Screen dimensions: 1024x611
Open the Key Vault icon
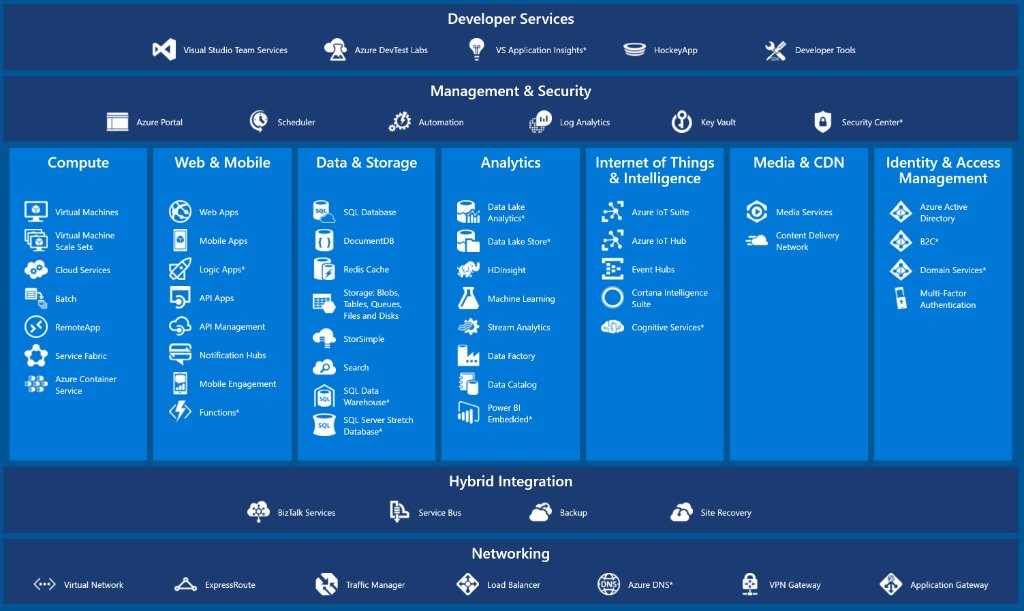pyautogui.click(x=680, y=121)
